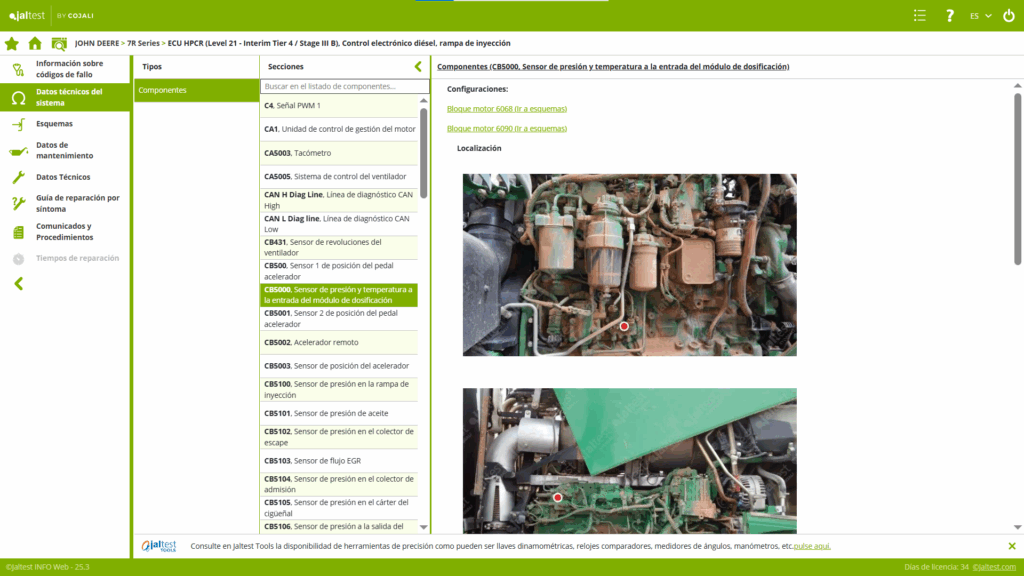Open the task list icon in header
Screen dimensions: 1024x576
point(920,16)
